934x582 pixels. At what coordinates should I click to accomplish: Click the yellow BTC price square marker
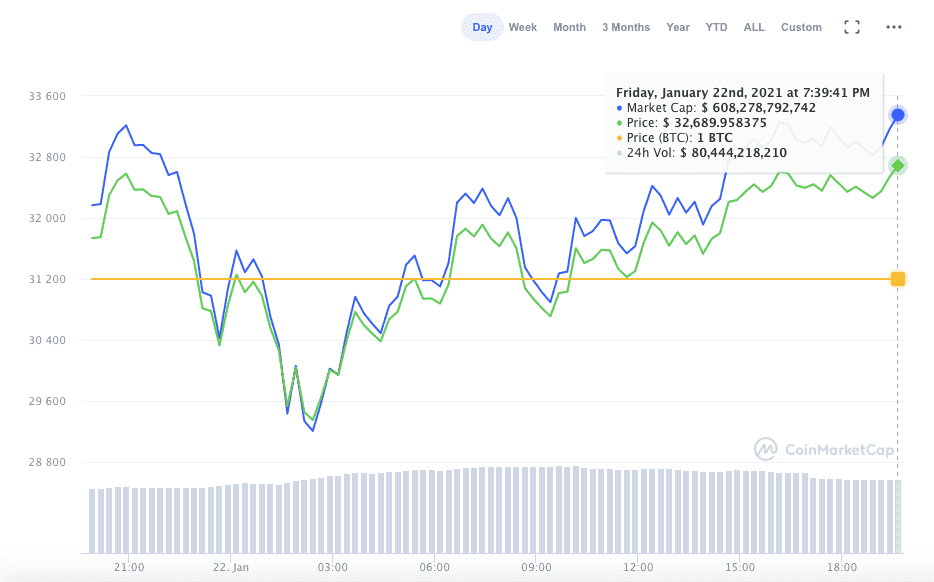pos(898,279)
